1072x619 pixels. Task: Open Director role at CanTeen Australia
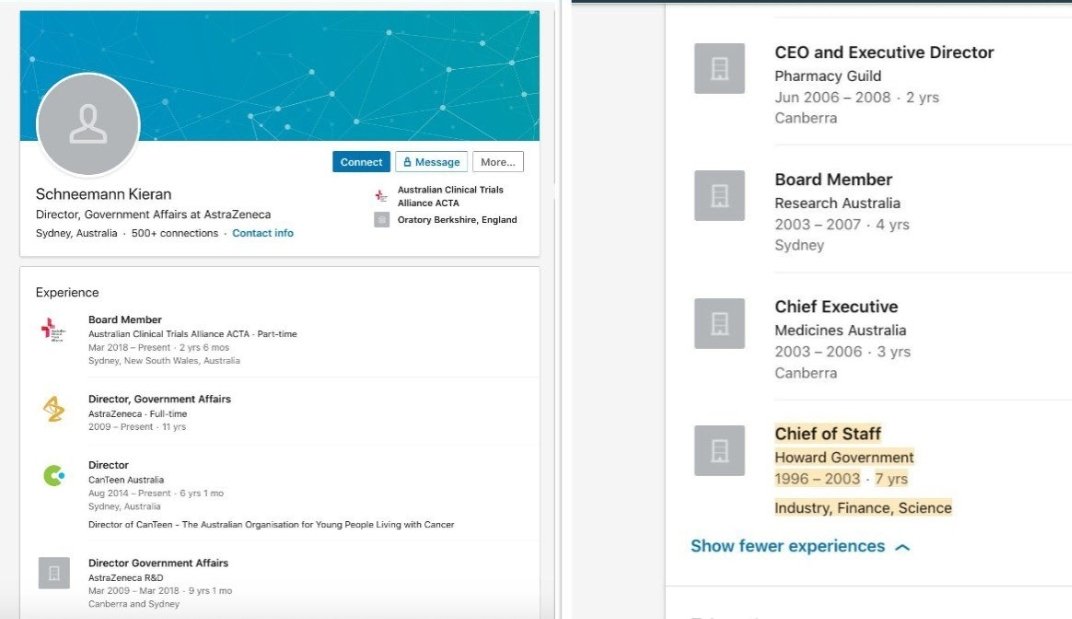pos(108,464)
